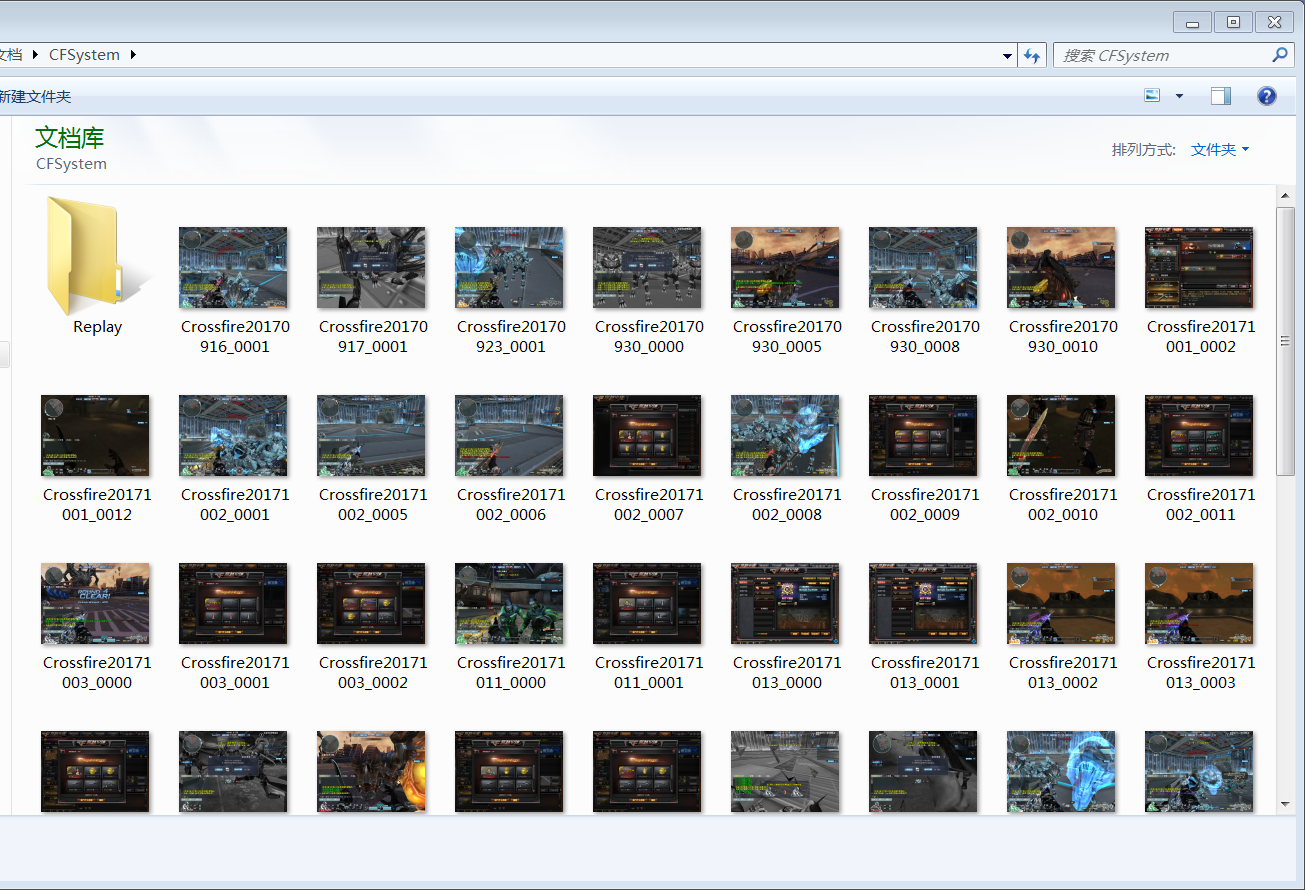The image size is (1305, 890).
Task: Select thumbnail Crossfire20170916_0001
Action: [233, 268]
